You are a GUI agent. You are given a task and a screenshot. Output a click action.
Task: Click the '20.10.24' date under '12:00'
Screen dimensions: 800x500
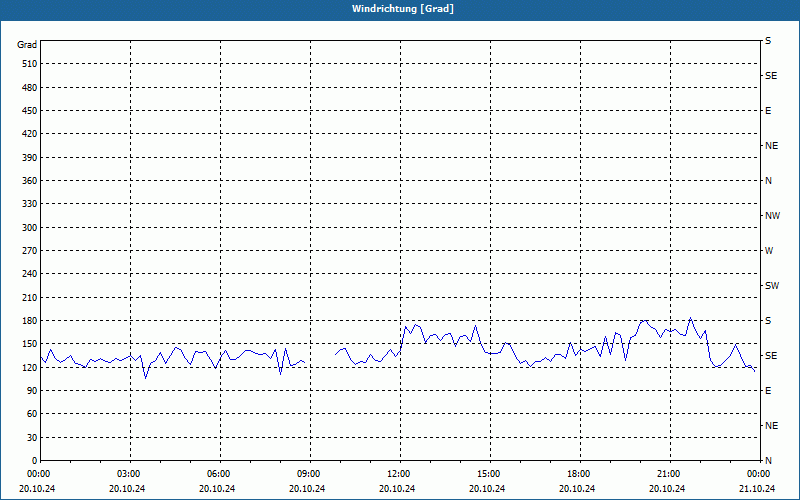pos(397,488)
